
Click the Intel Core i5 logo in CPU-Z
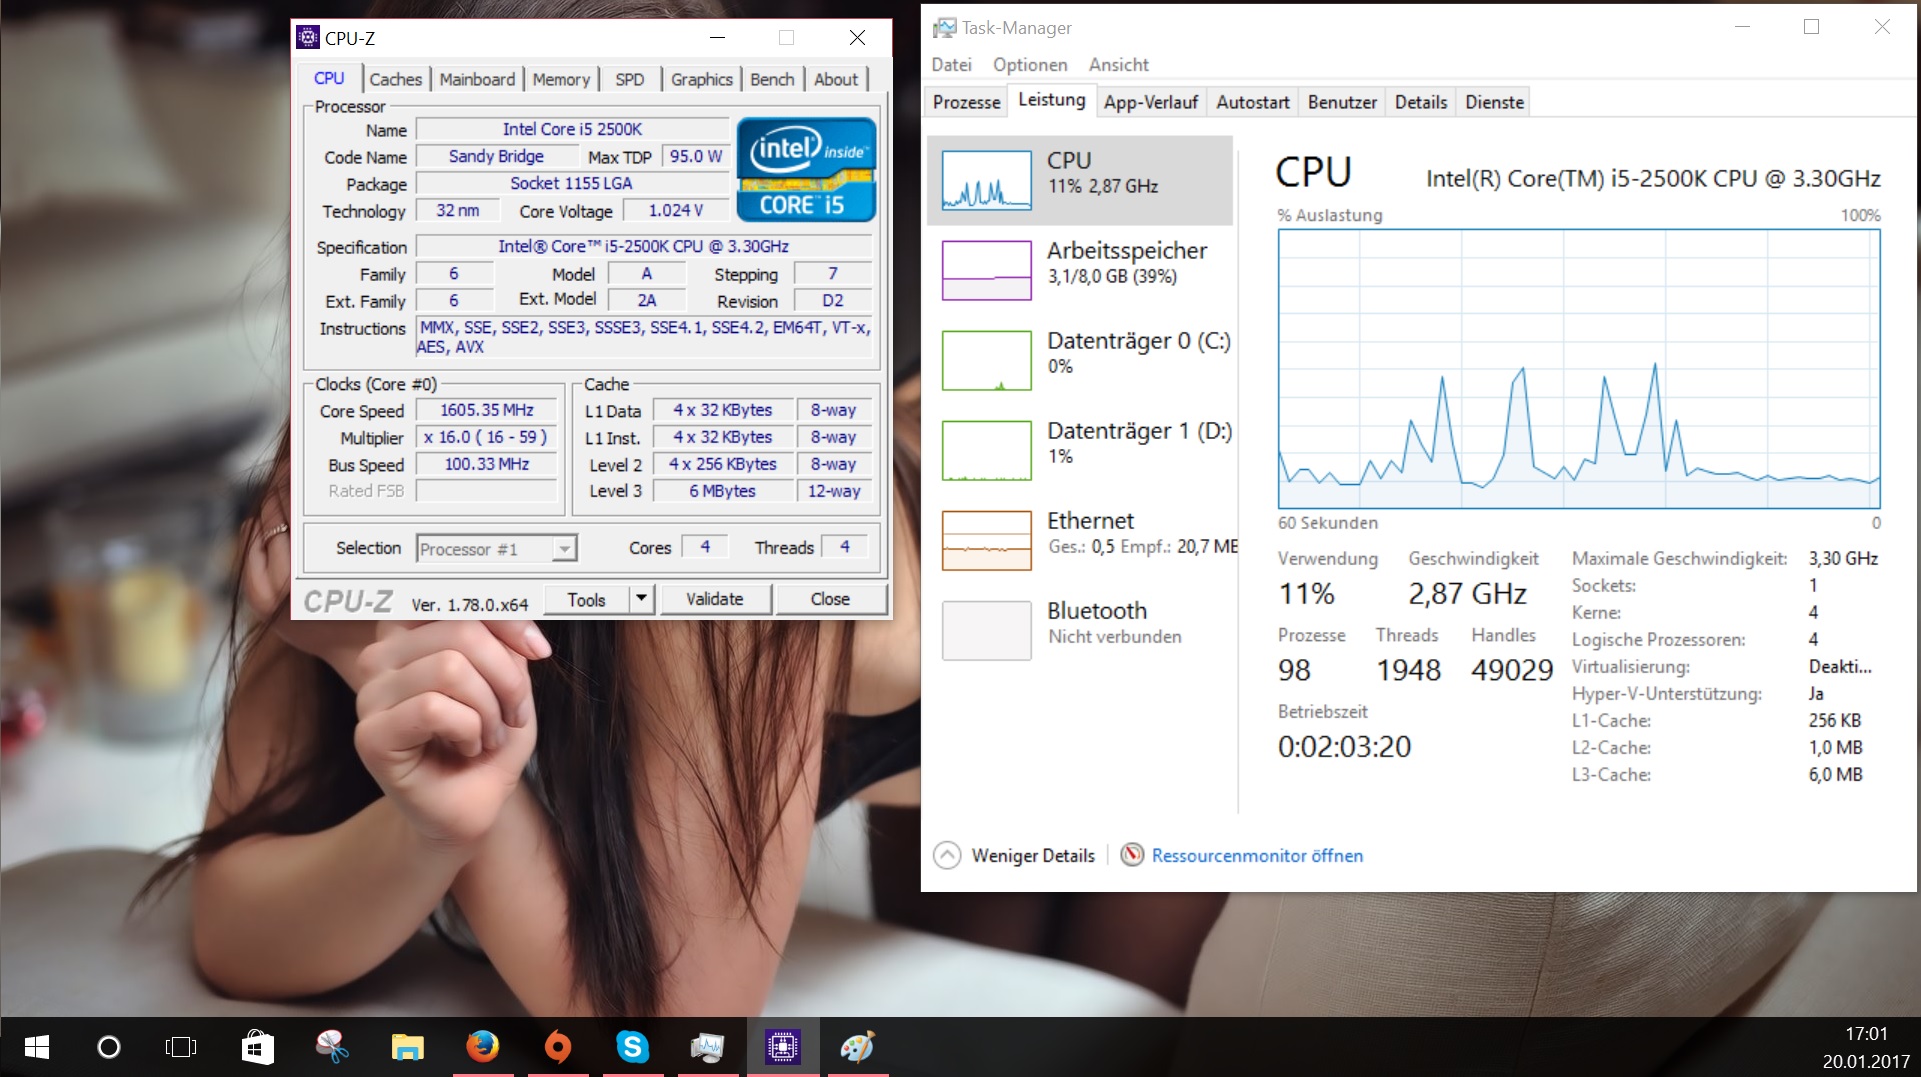point(806,169)
